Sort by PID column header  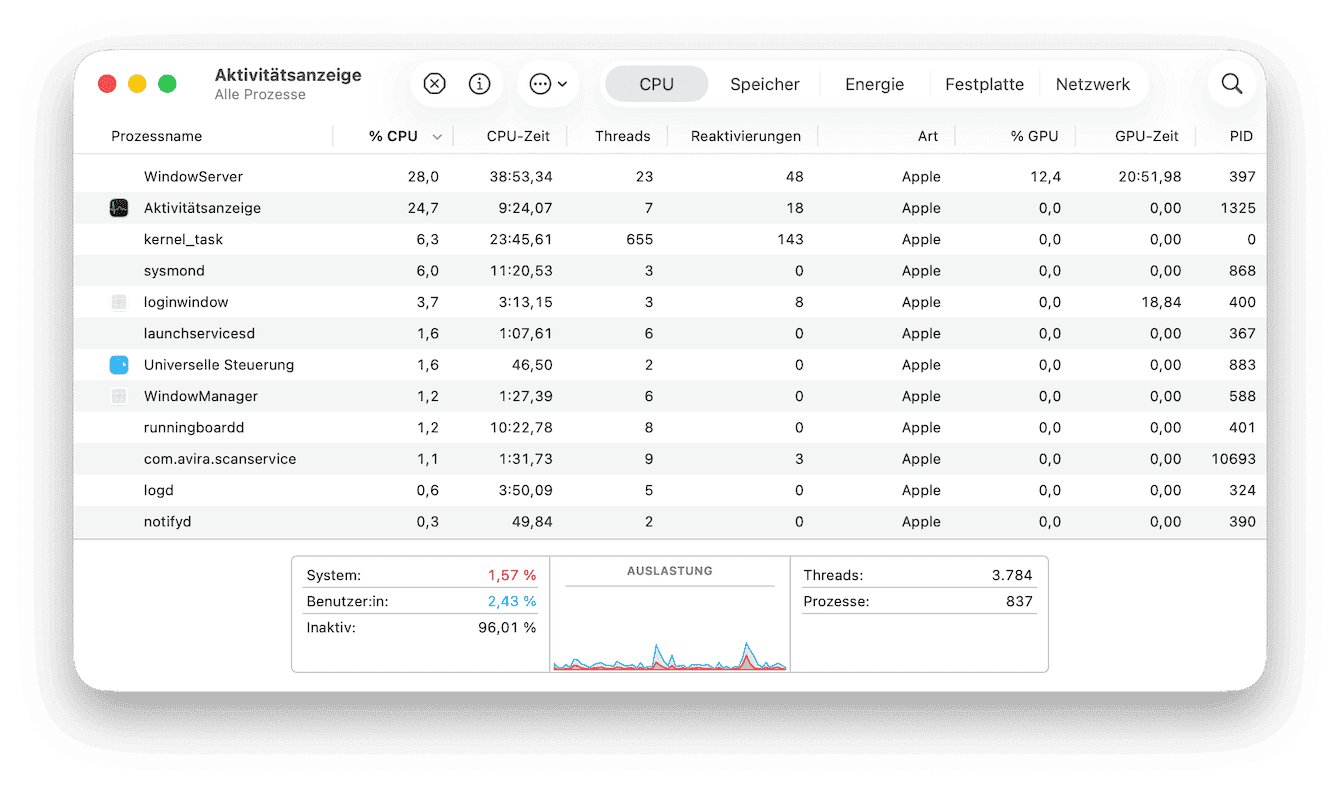click(1240, 136)
